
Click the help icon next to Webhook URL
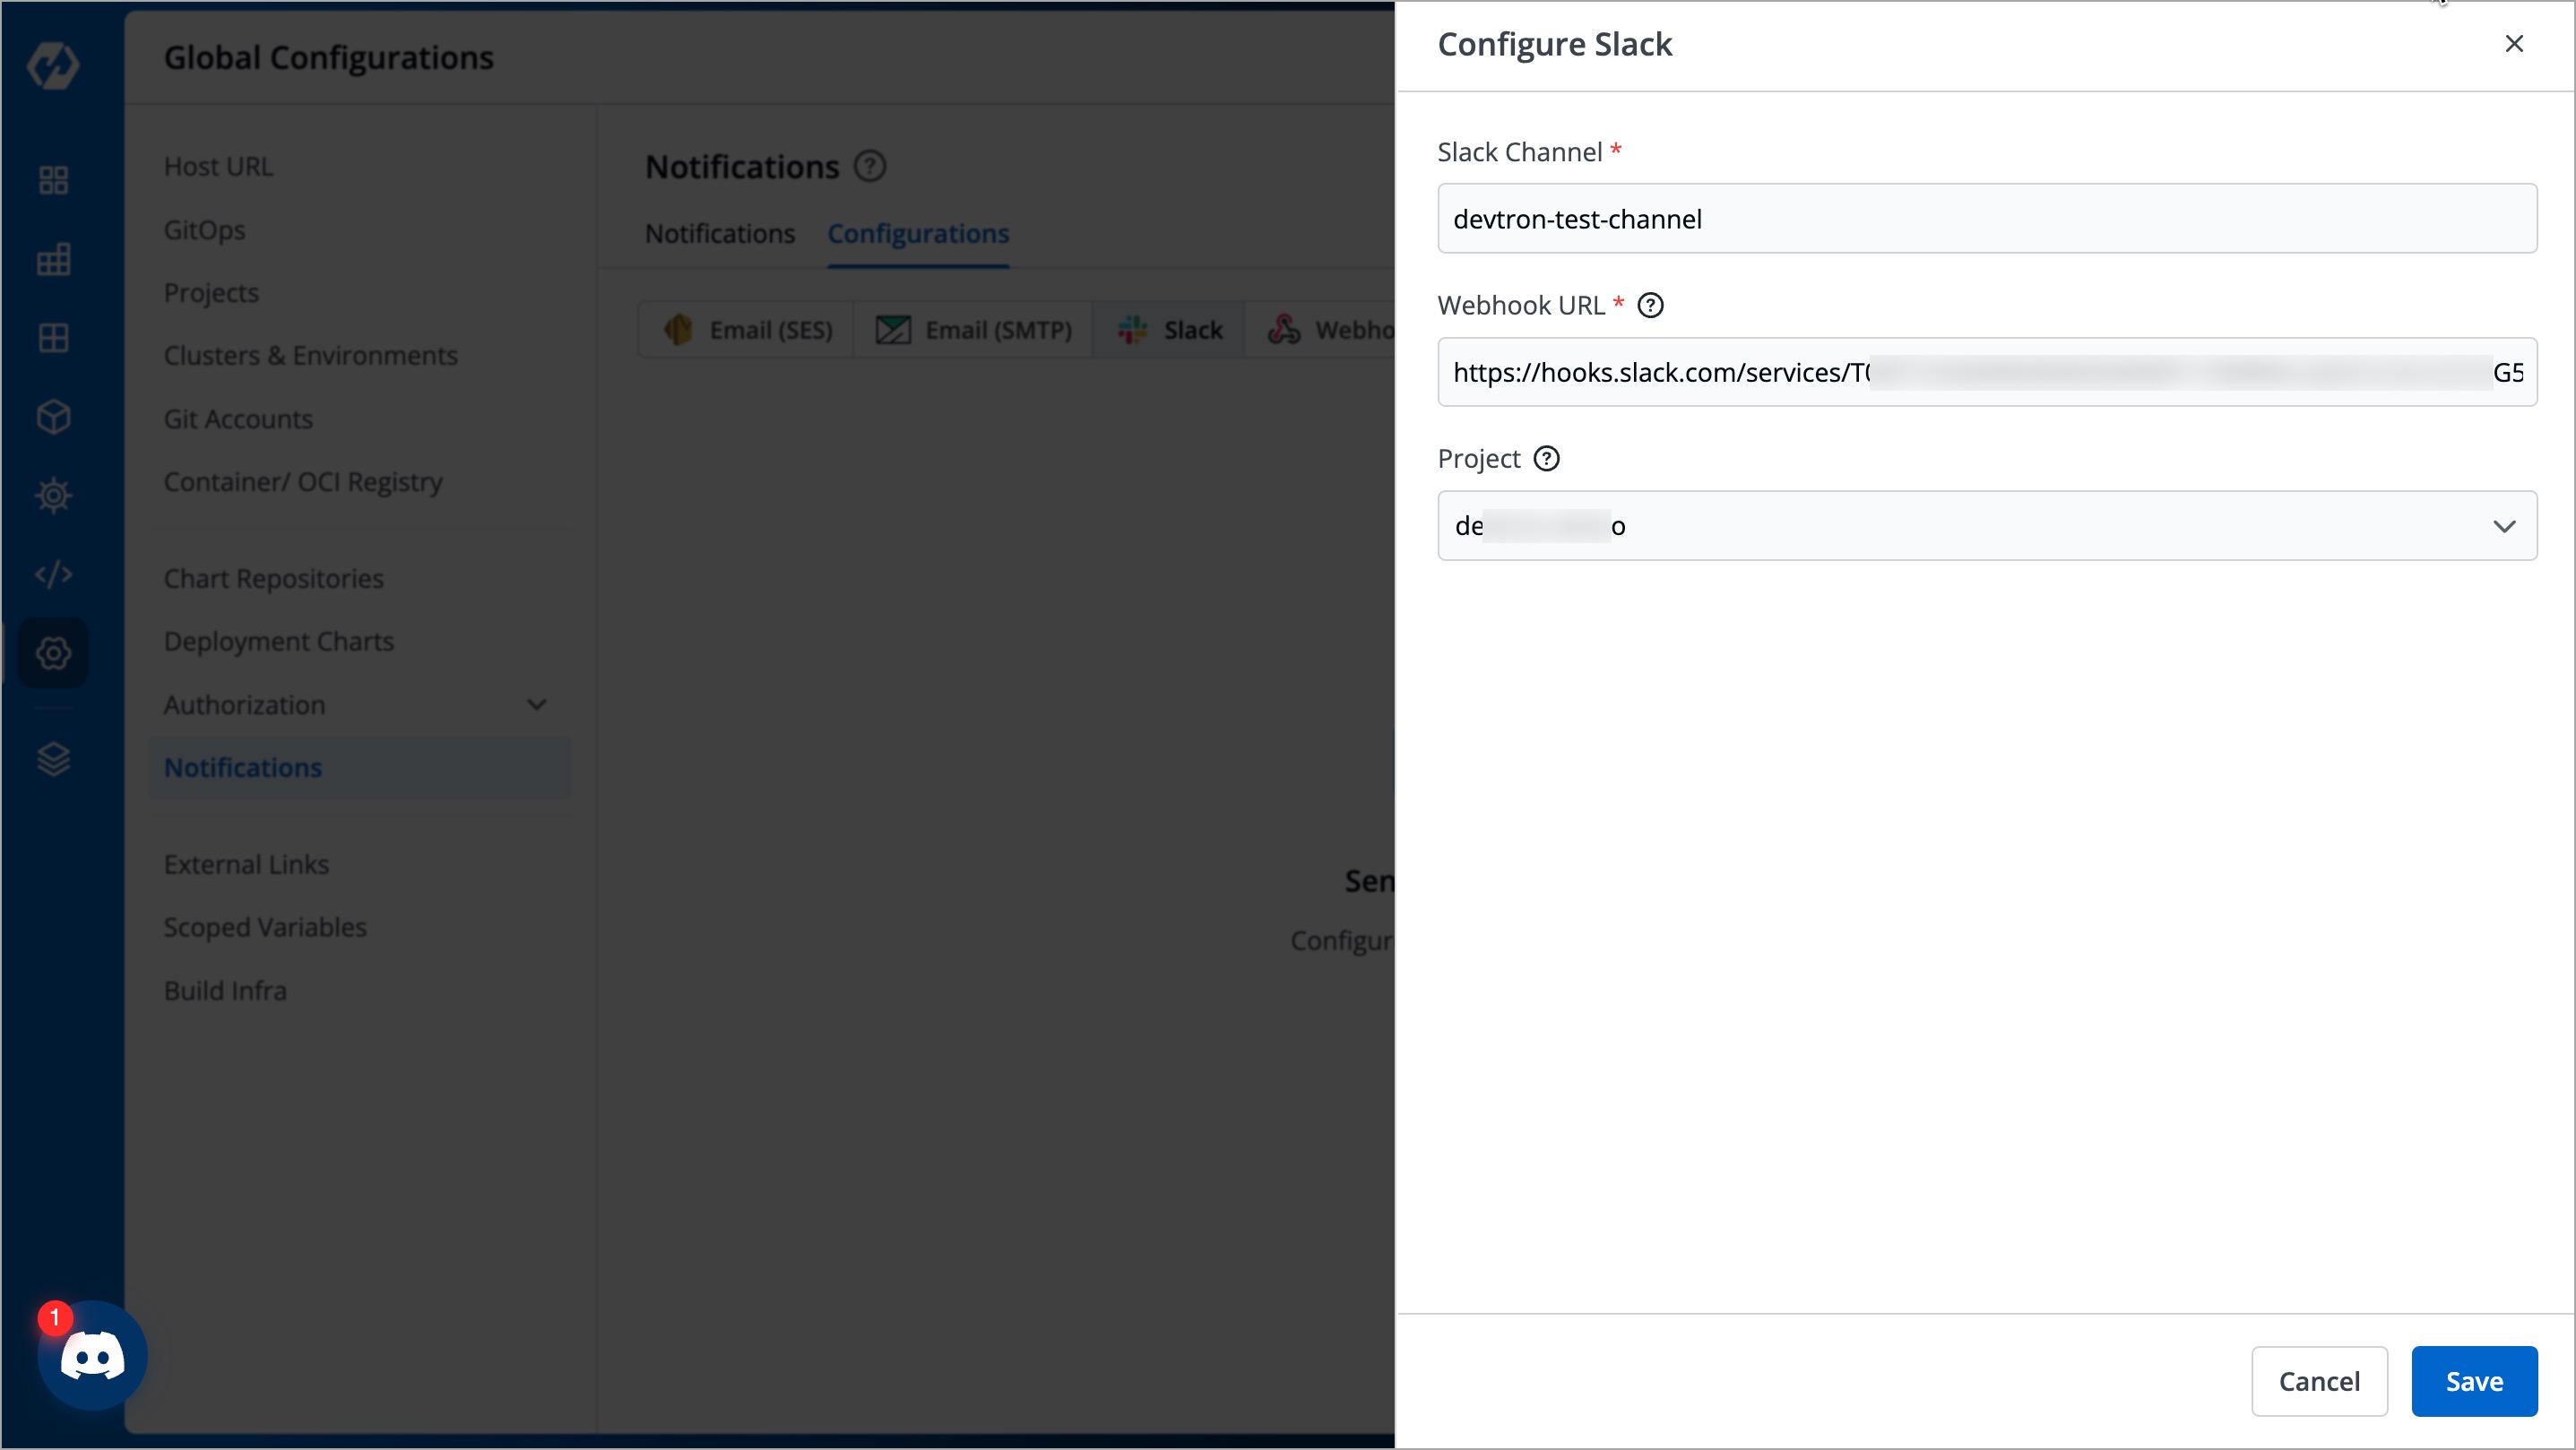coord(1650,305)
